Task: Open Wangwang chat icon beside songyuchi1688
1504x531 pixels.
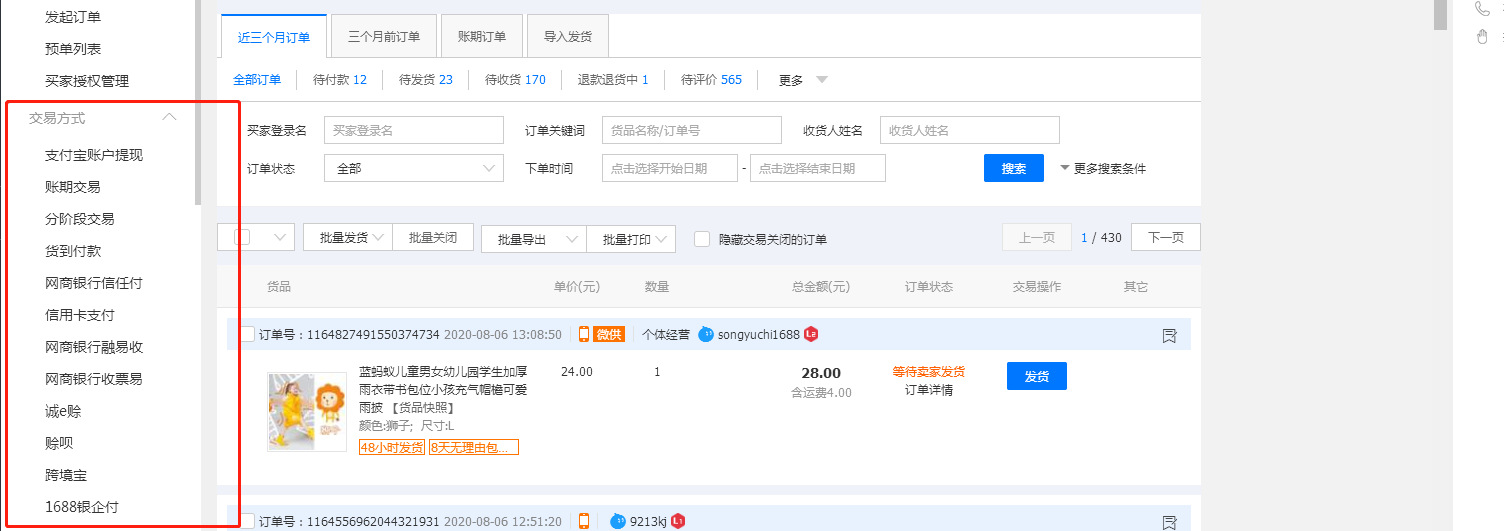Action: (x=706, y=334)
